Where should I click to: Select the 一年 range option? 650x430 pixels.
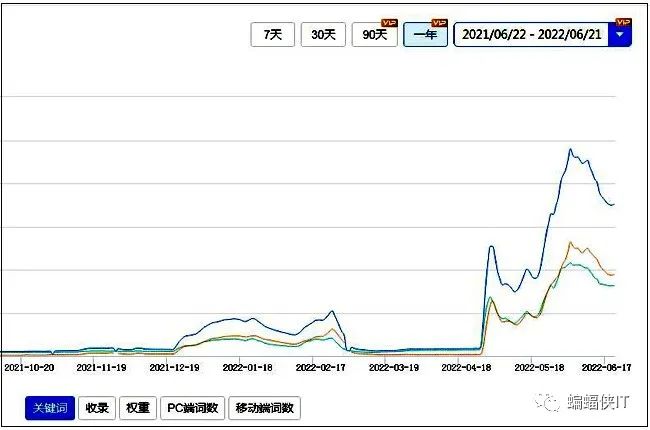click(425, 35)
